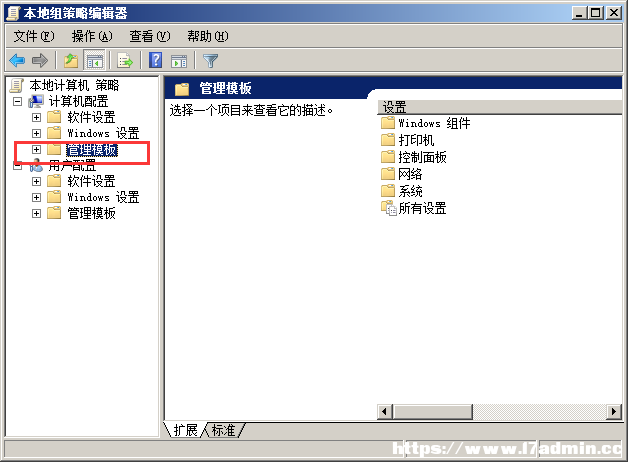Screen dimensions: 628x462
Task: Open the 操作(A) menu
Action: [x=92, y=36]
